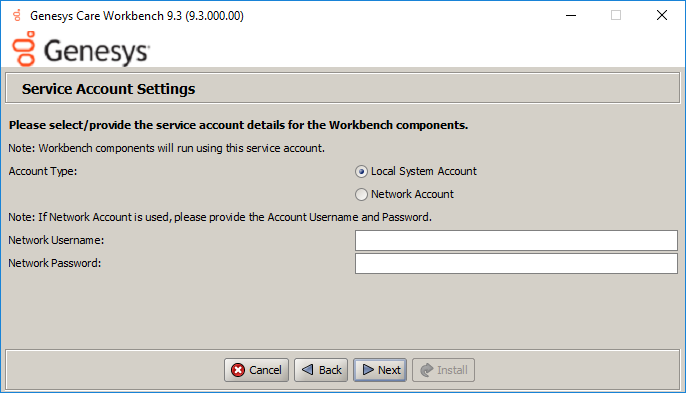Click the greyed-out Install button
The height and width of the screenshot is (393, 686).
(444, 370)
